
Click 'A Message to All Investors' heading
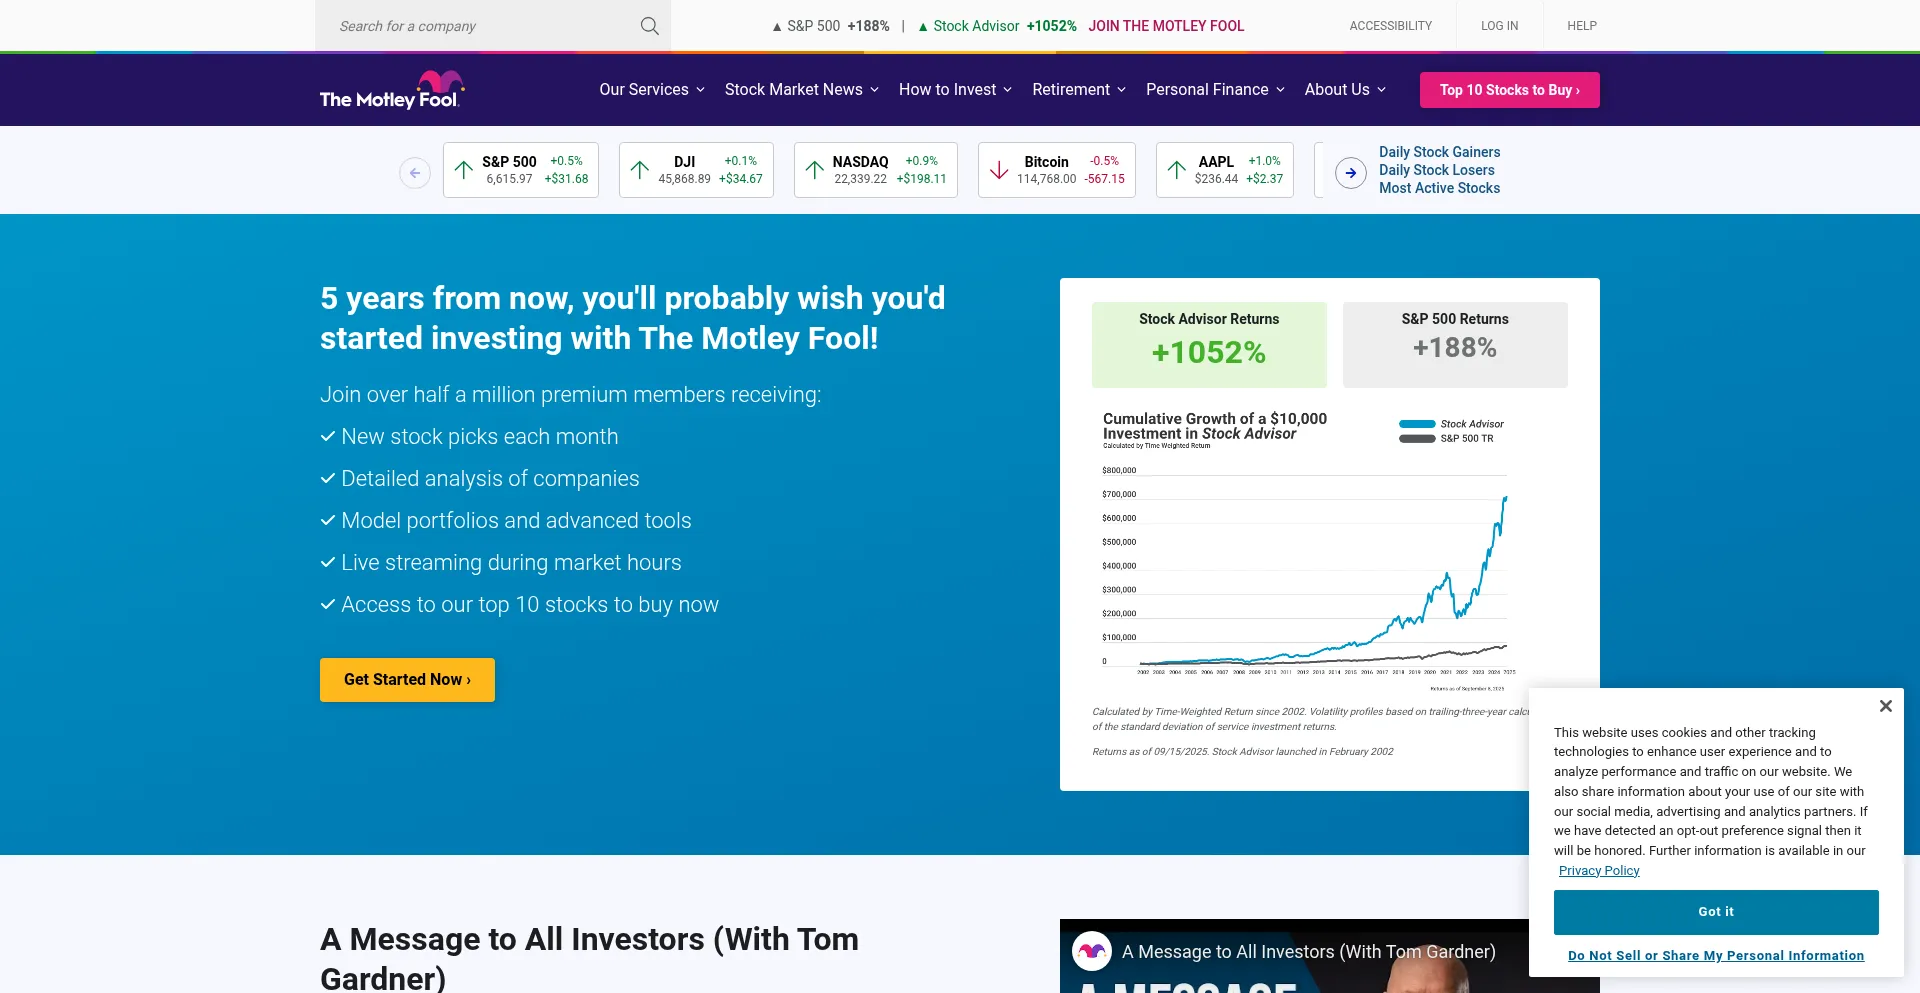(x=589, y=958)
